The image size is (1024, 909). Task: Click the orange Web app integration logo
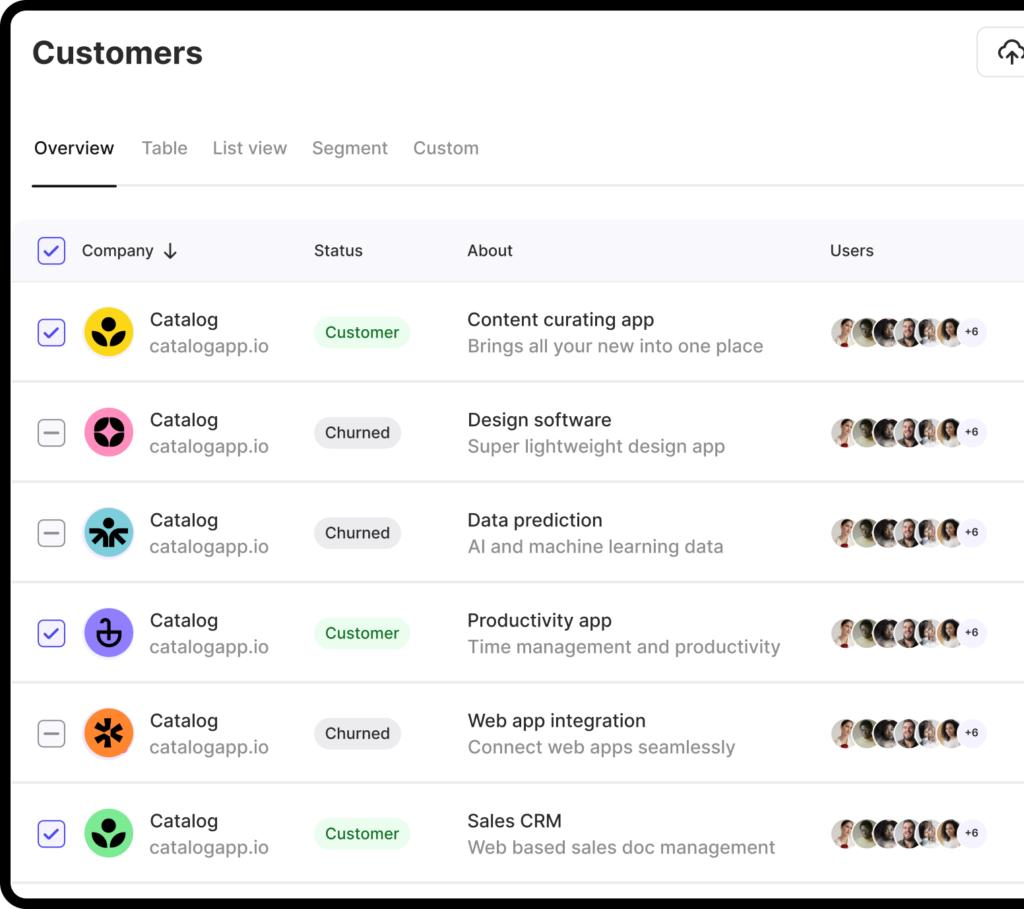(108, 733)
